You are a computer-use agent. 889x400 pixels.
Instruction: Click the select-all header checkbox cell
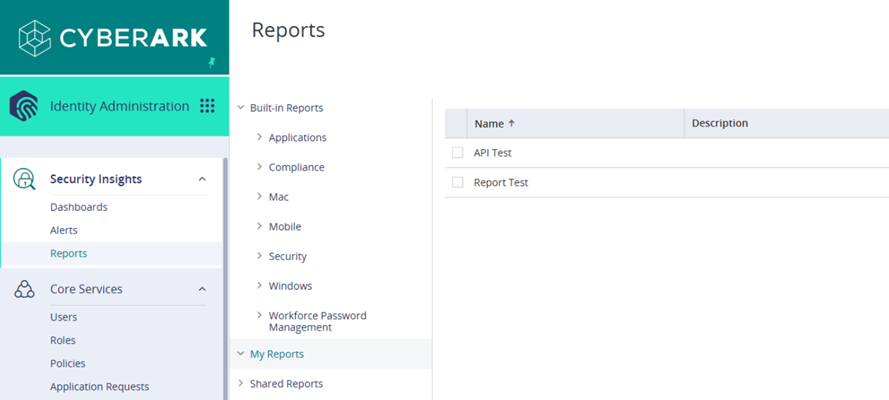point(456,123)
